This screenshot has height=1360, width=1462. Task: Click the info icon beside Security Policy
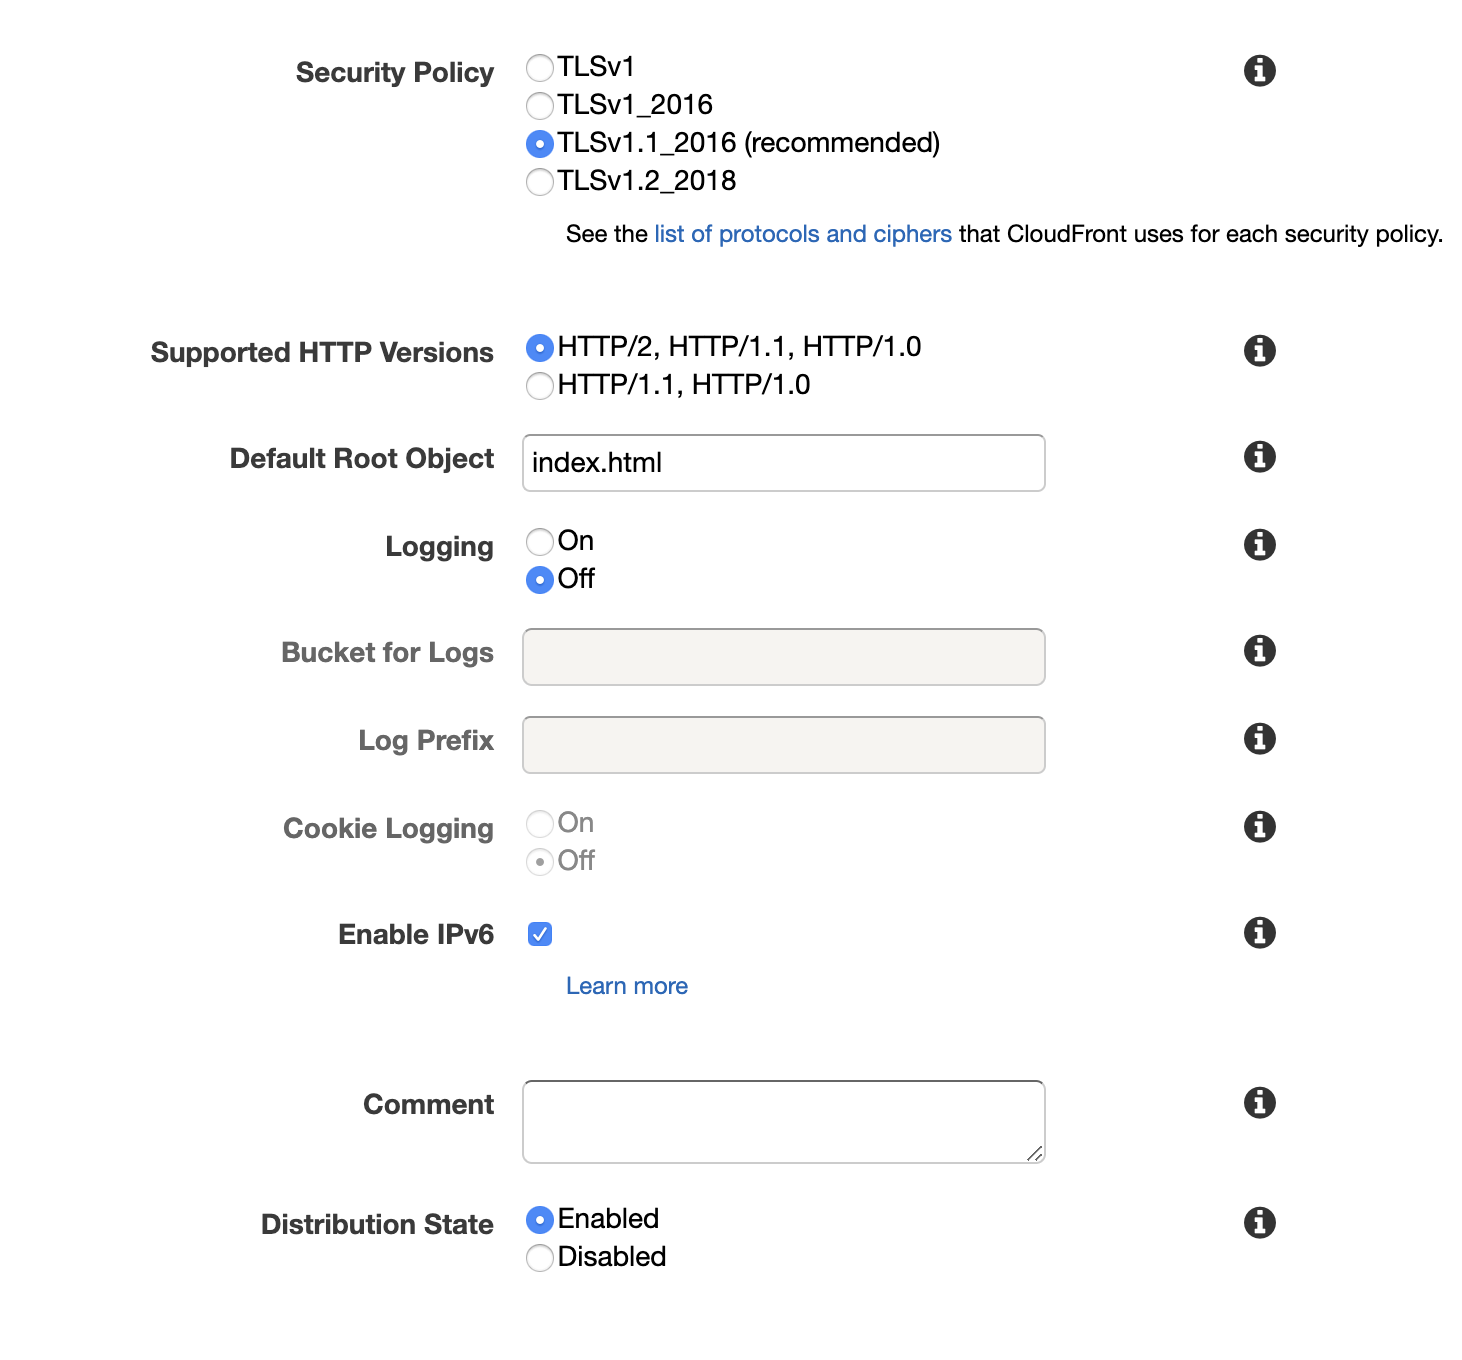click(1259, 71)
